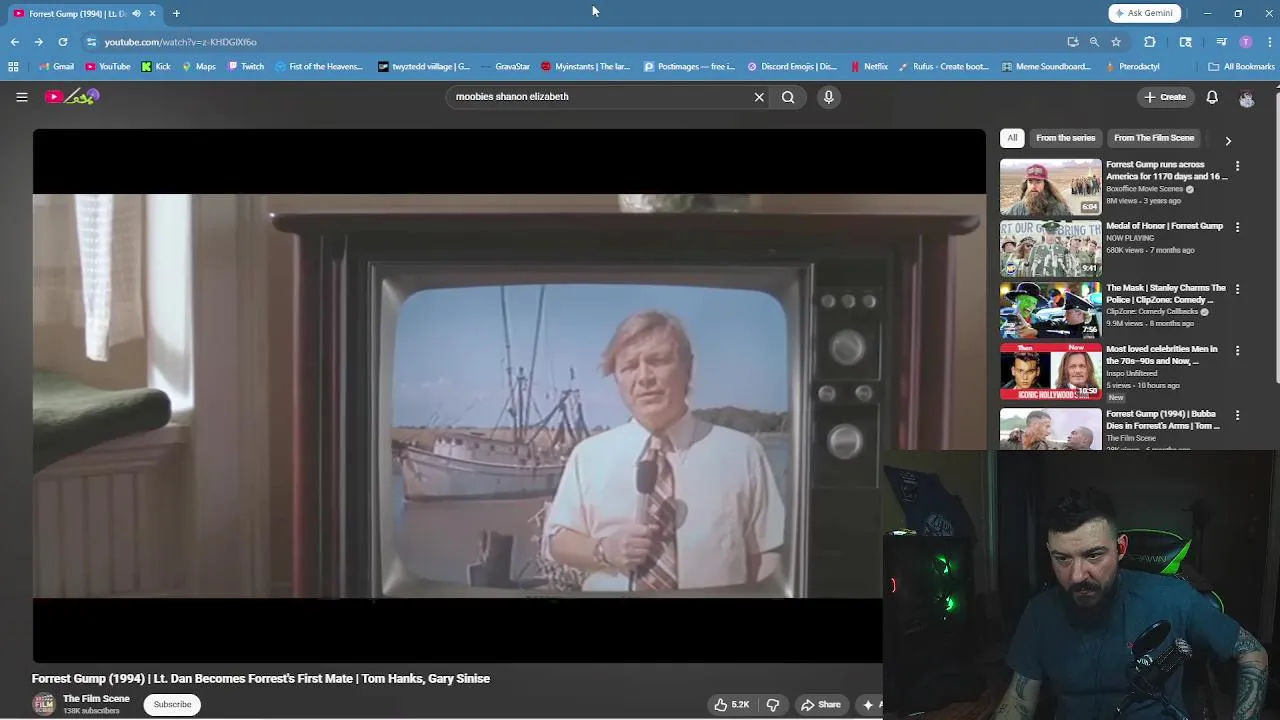Viewport: 1280px width, 720px height.
Task: Open Most loved celebrities Men title
Action: click(x=1162, y=355)
